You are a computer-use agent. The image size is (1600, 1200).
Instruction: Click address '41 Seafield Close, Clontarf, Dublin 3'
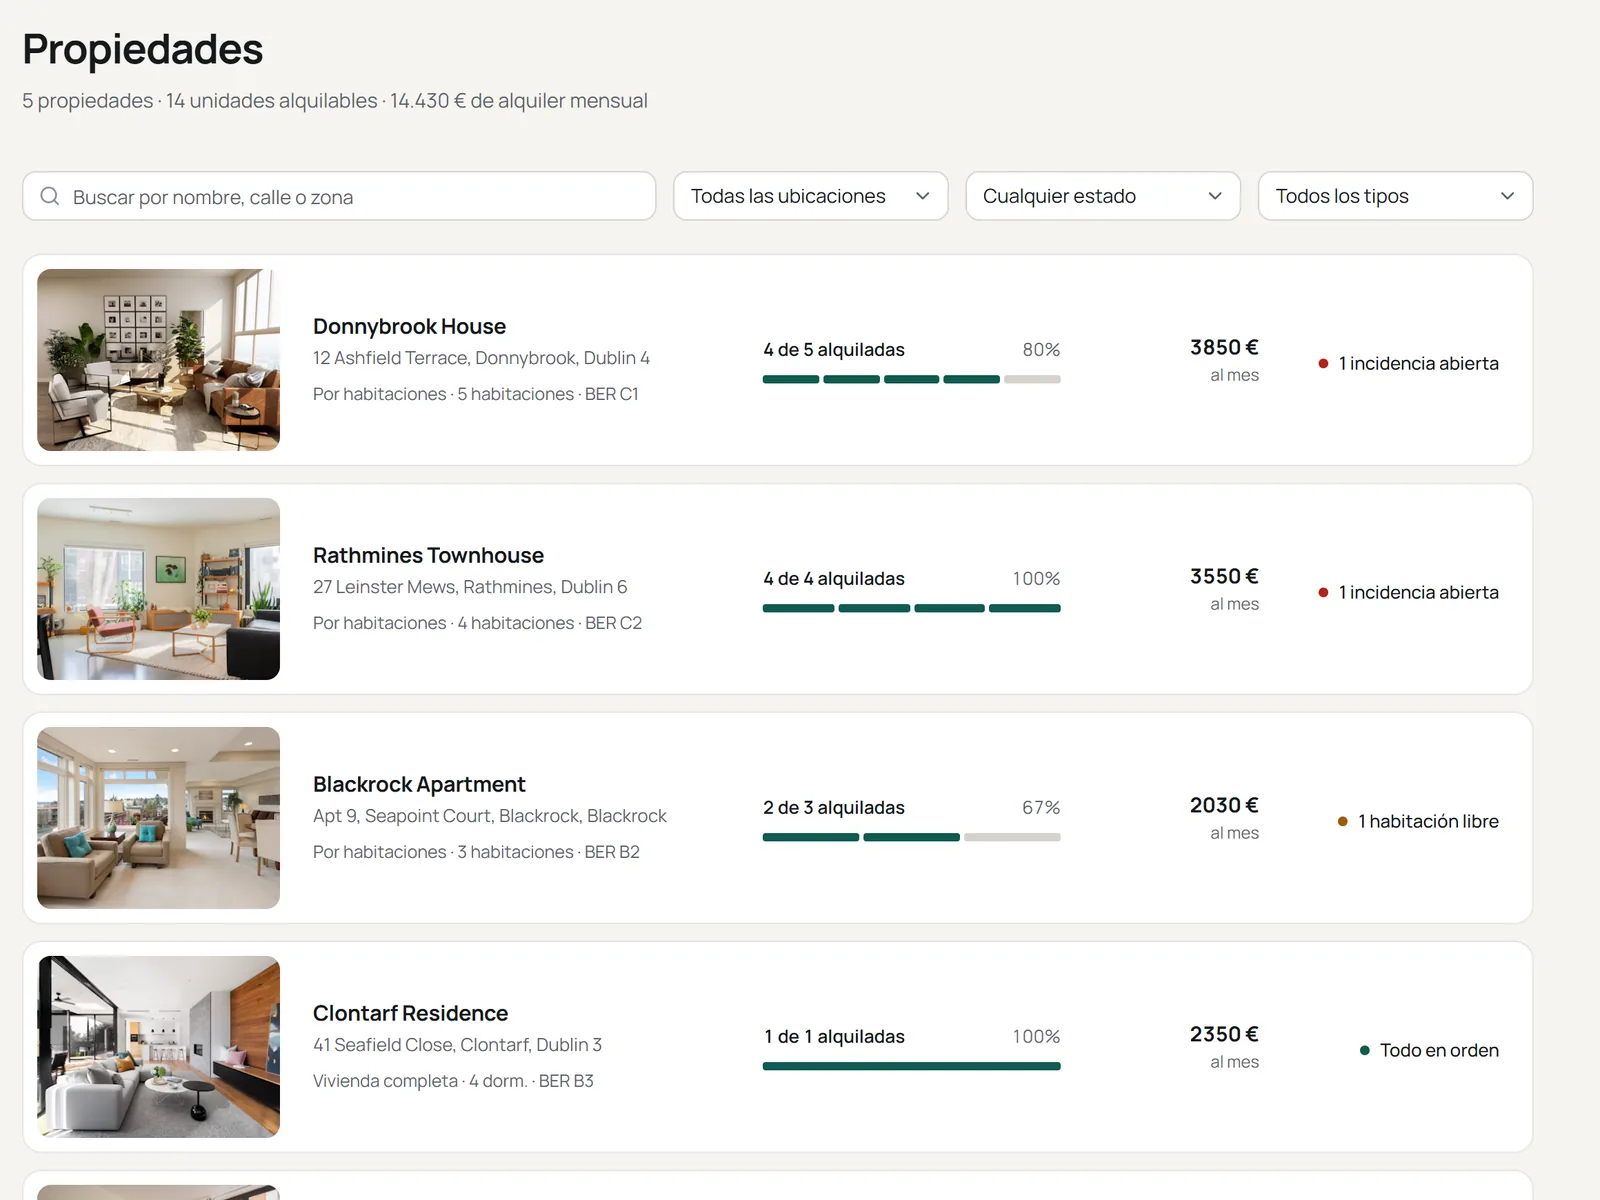pos(457,1045)
